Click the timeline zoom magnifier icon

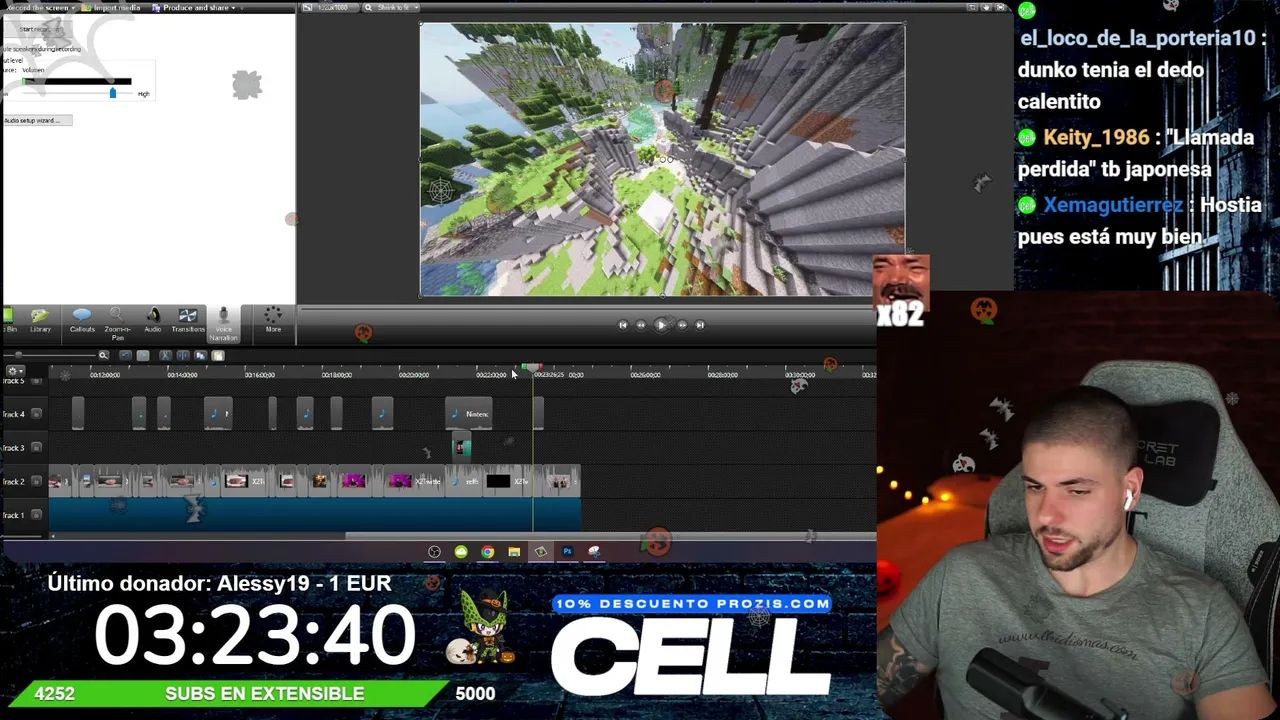tap(103, 355)
